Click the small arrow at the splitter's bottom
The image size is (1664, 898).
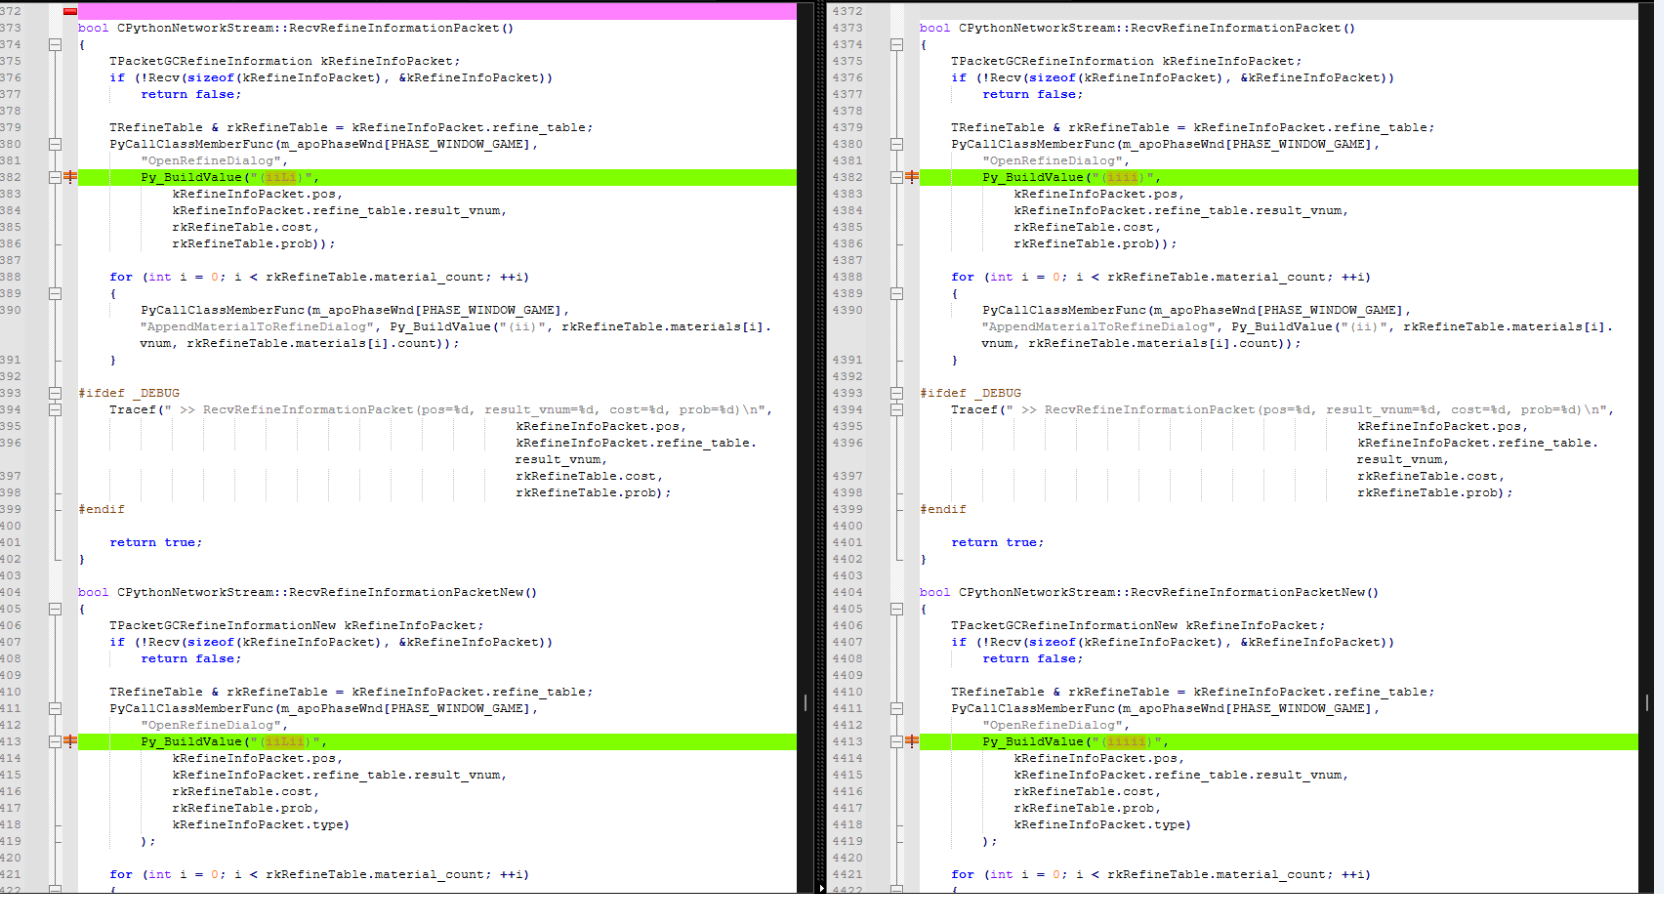pos(822,887)
